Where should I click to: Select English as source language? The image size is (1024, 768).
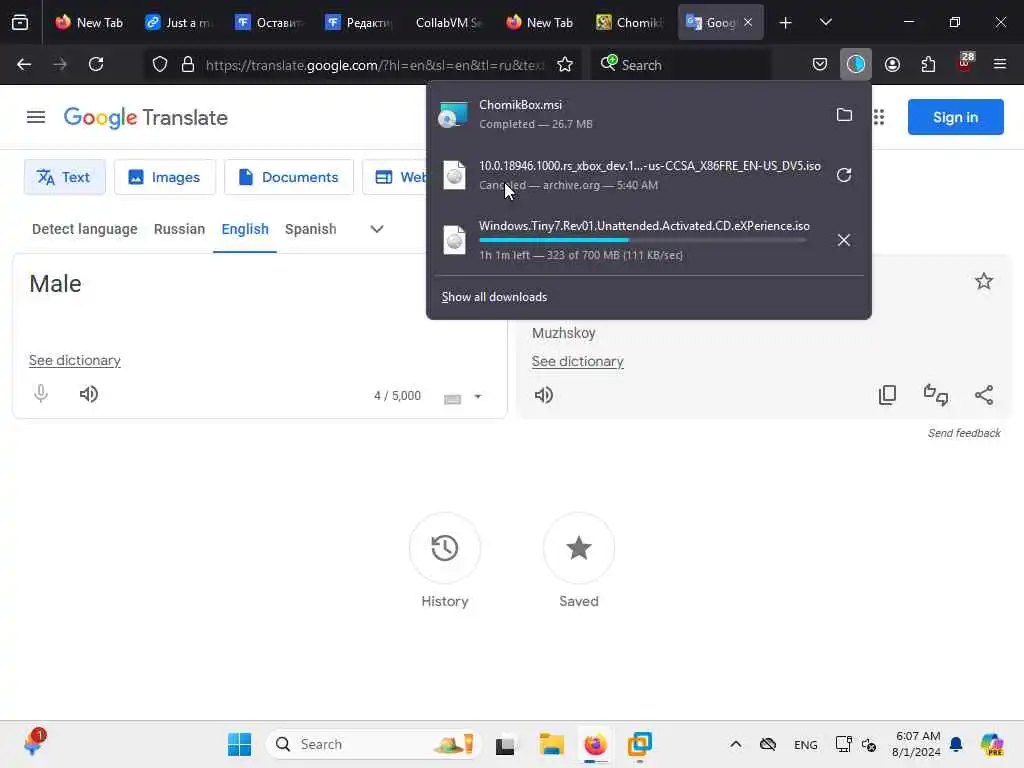(245, 229)
